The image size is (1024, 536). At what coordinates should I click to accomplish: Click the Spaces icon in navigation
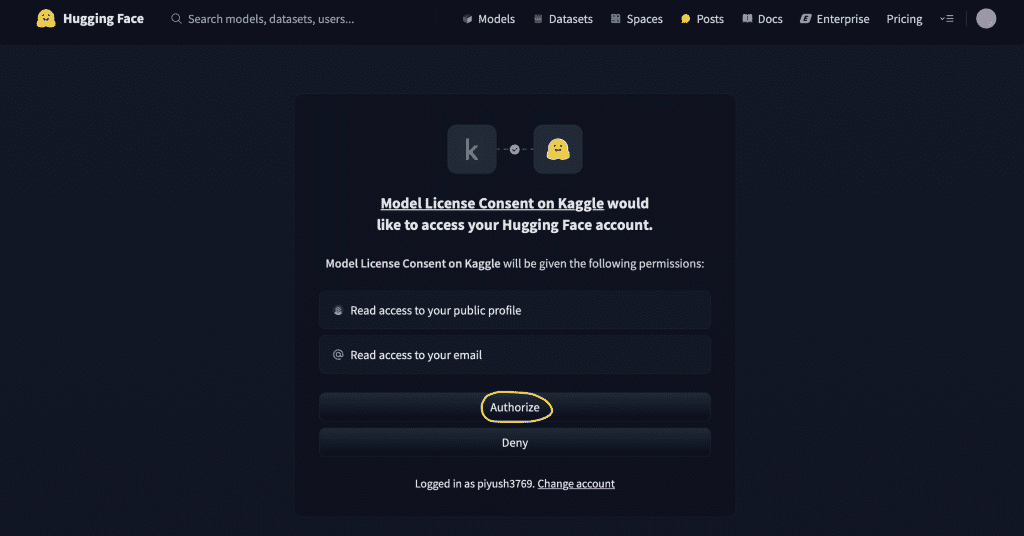[616, 19]
